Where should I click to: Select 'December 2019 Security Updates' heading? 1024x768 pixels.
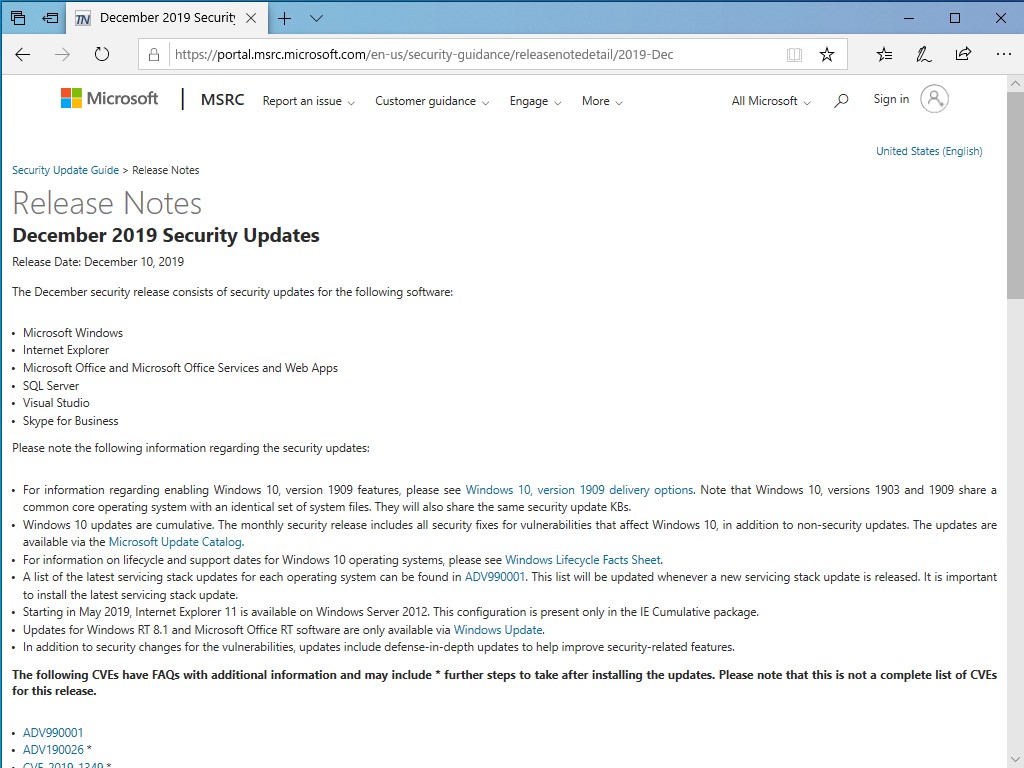tap(166, 235)
